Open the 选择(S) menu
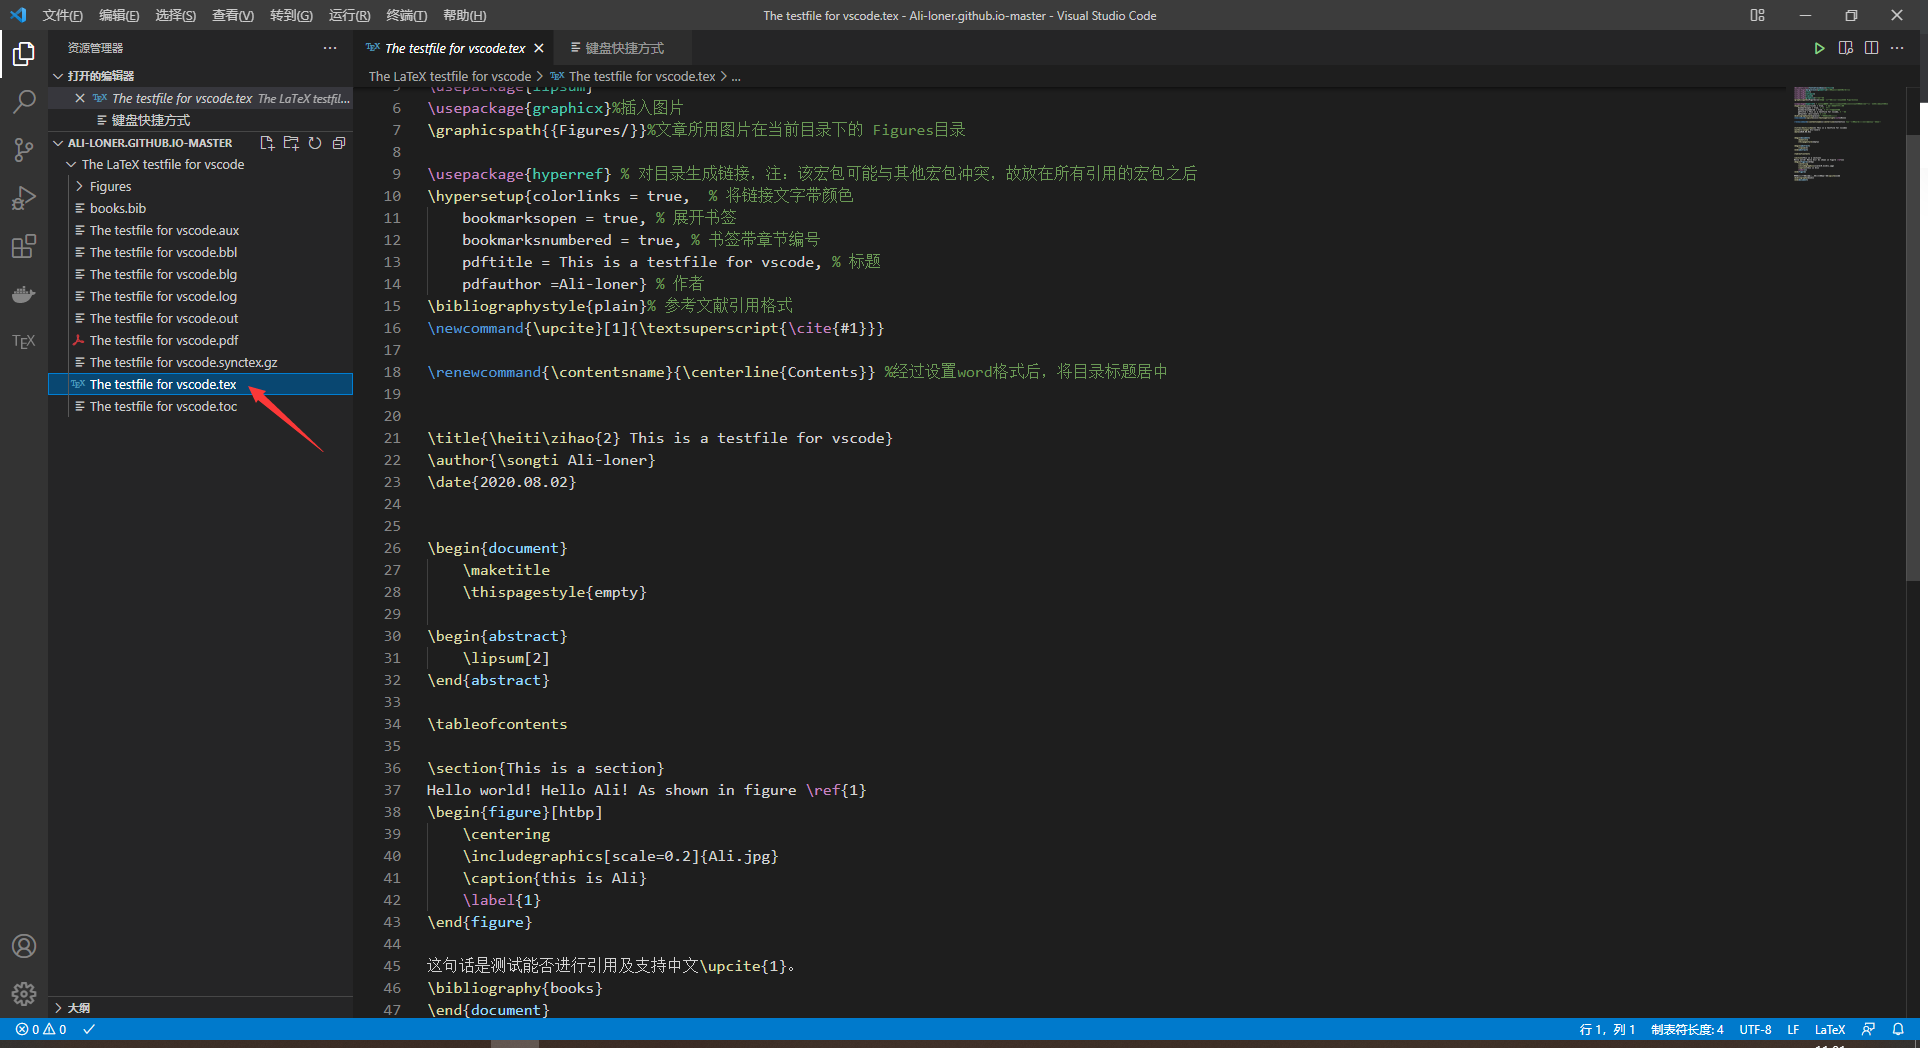Image resolution: width=1928 pixels, height=1048 pixels. tap(175, 15)
